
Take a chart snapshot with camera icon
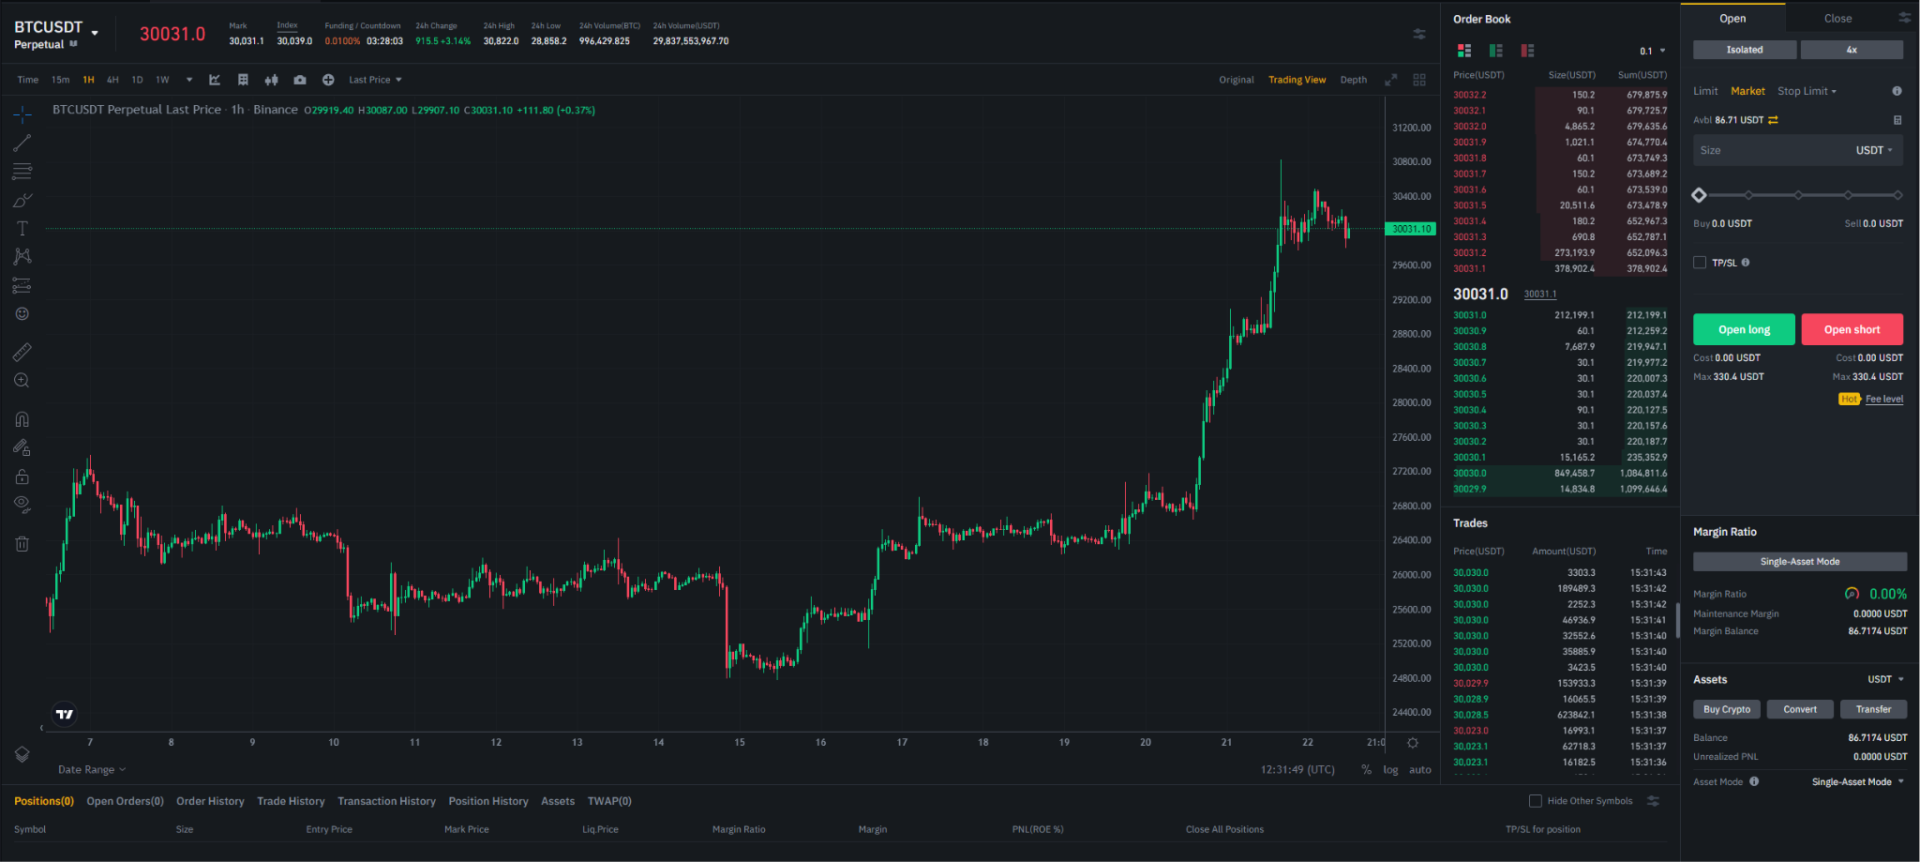(x=300, y=80)
